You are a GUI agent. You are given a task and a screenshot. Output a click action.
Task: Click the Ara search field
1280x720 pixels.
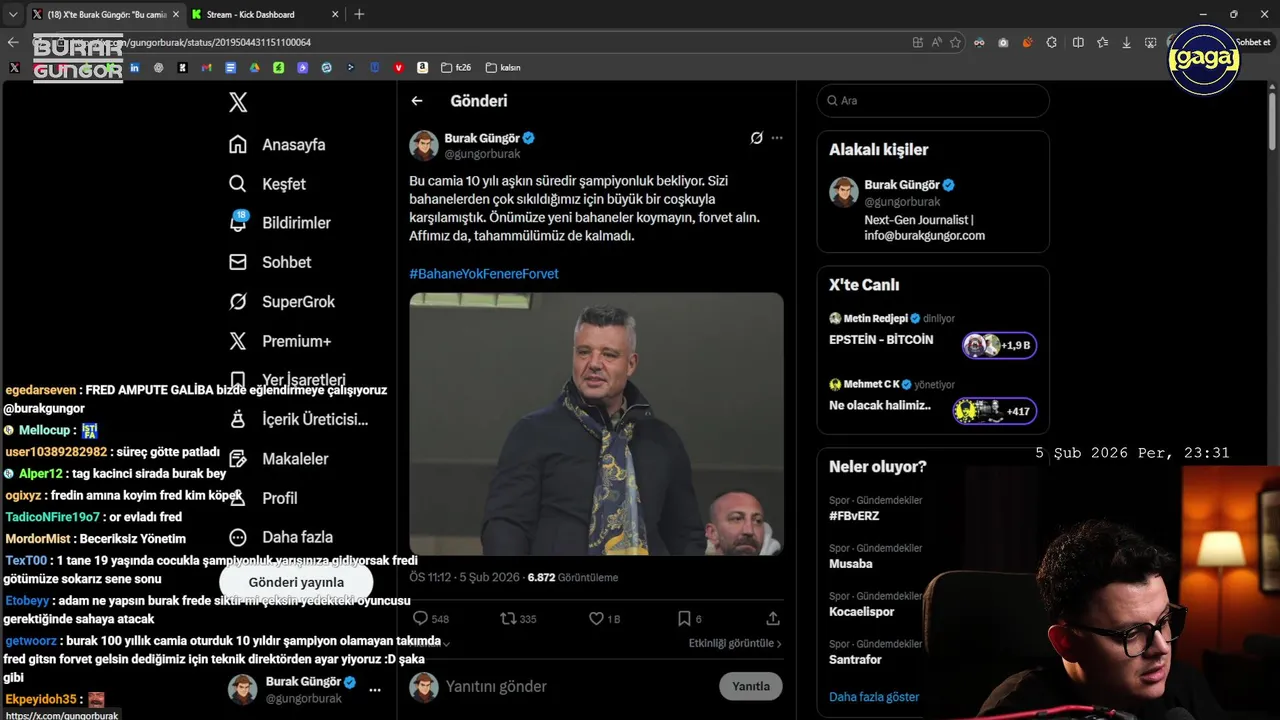click(933, 101)
